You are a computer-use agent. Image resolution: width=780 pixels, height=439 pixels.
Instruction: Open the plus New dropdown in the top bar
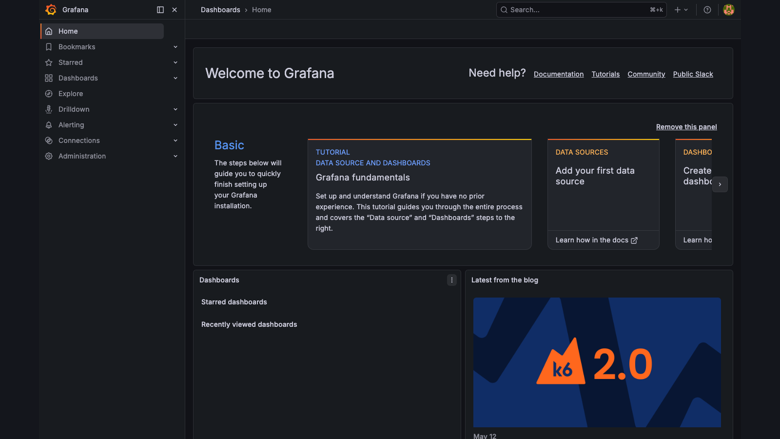[x=681, y=9]
